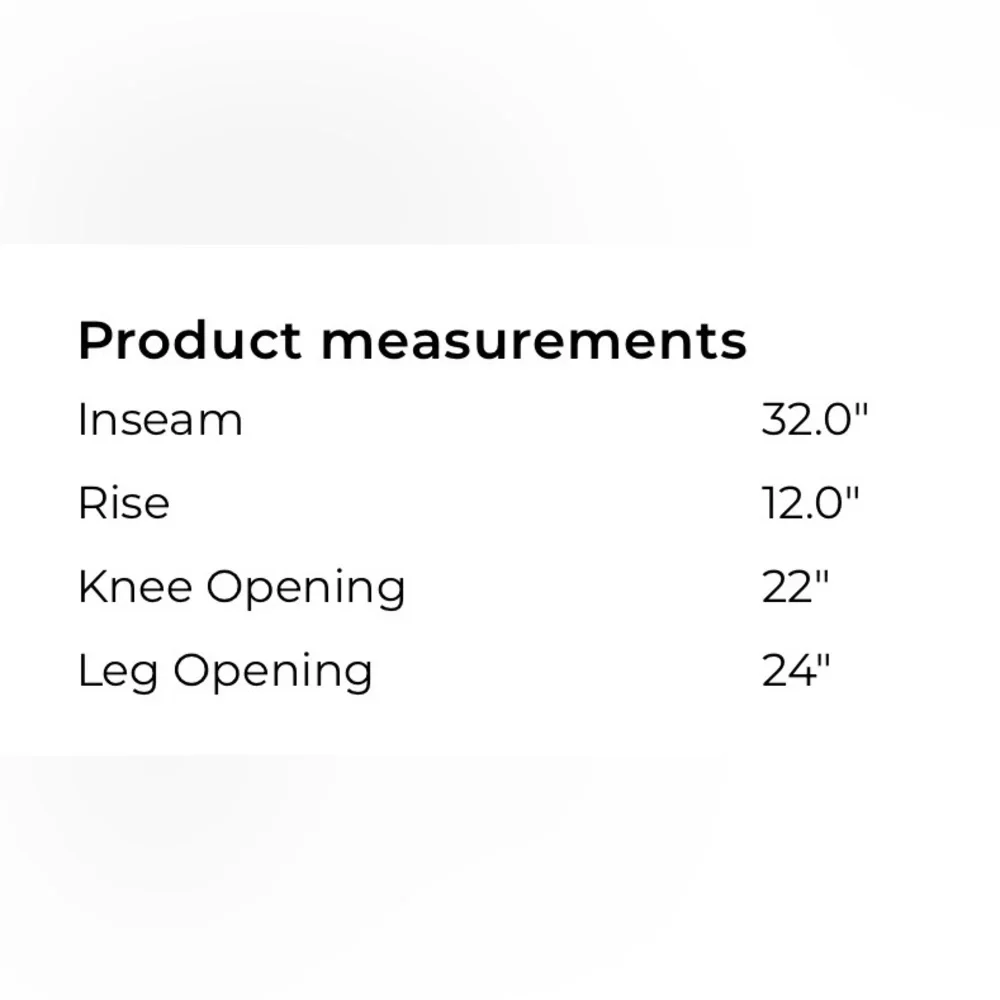Click the inch mark after 24
This screenshot has height=1000, width=1000.
pos(823,661)
